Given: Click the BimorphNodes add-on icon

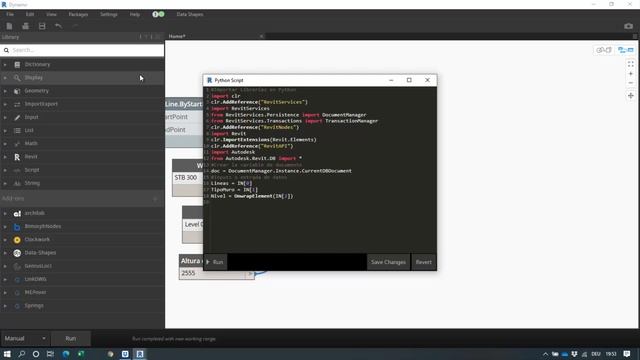Looking at the screenshot, I should pos(17,227).
